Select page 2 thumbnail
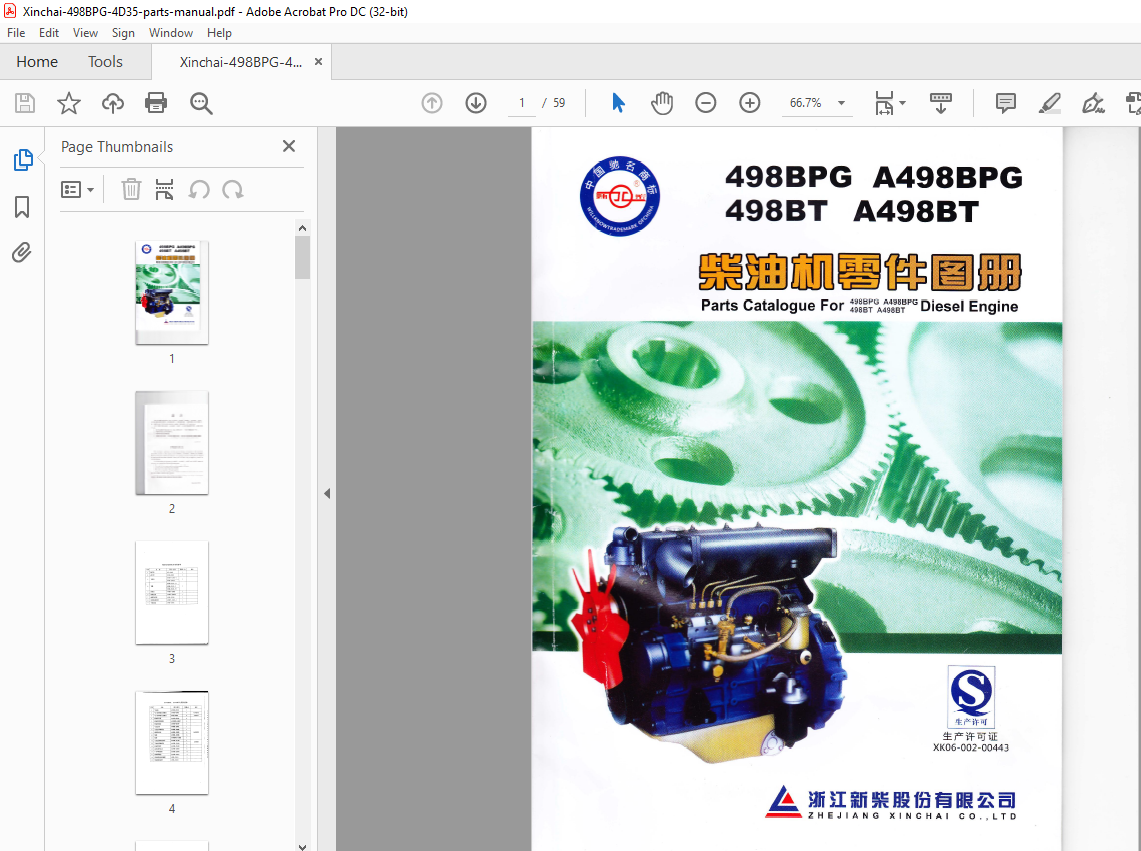The height and width of the screenshot is (851, 1141). pos(172,443)
